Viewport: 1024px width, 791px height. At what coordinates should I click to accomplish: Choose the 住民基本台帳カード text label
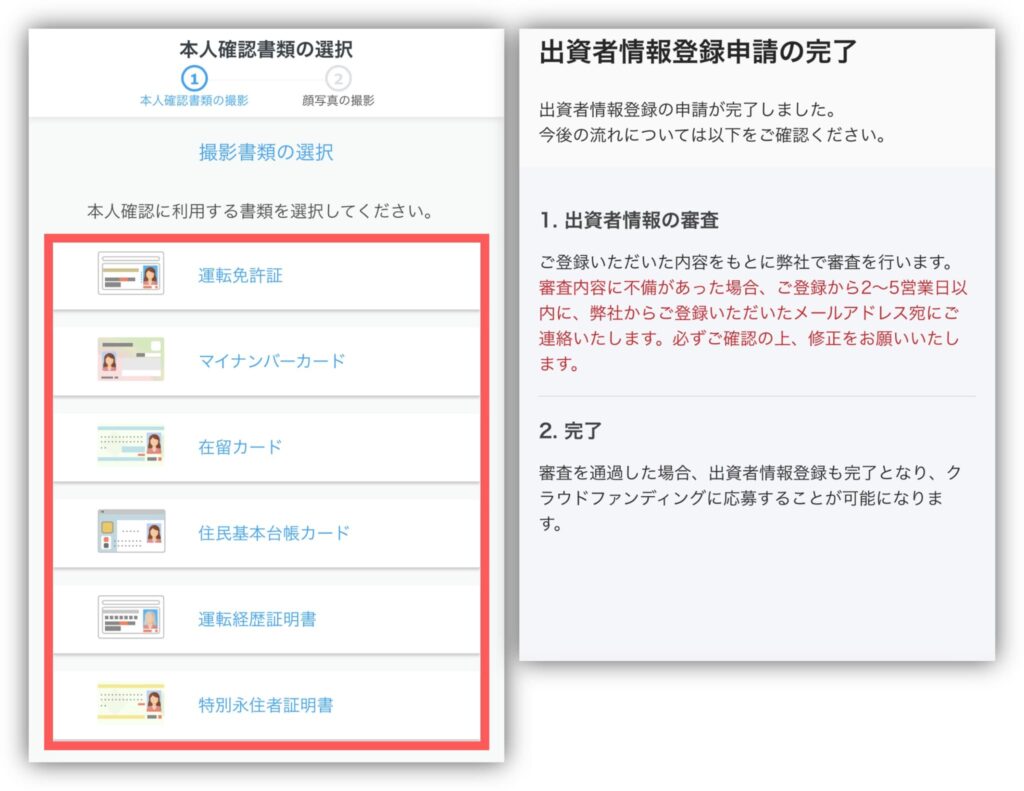274,533
